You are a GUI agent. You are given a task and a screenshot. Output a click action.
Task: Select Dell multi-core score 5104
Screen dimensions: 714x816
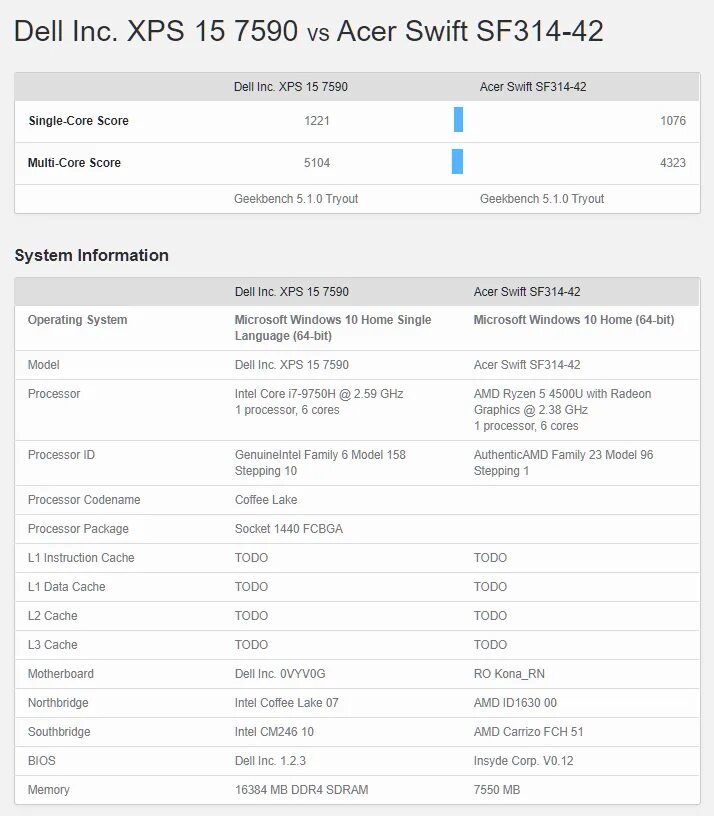pyautogui.click(x=316, y=163)
